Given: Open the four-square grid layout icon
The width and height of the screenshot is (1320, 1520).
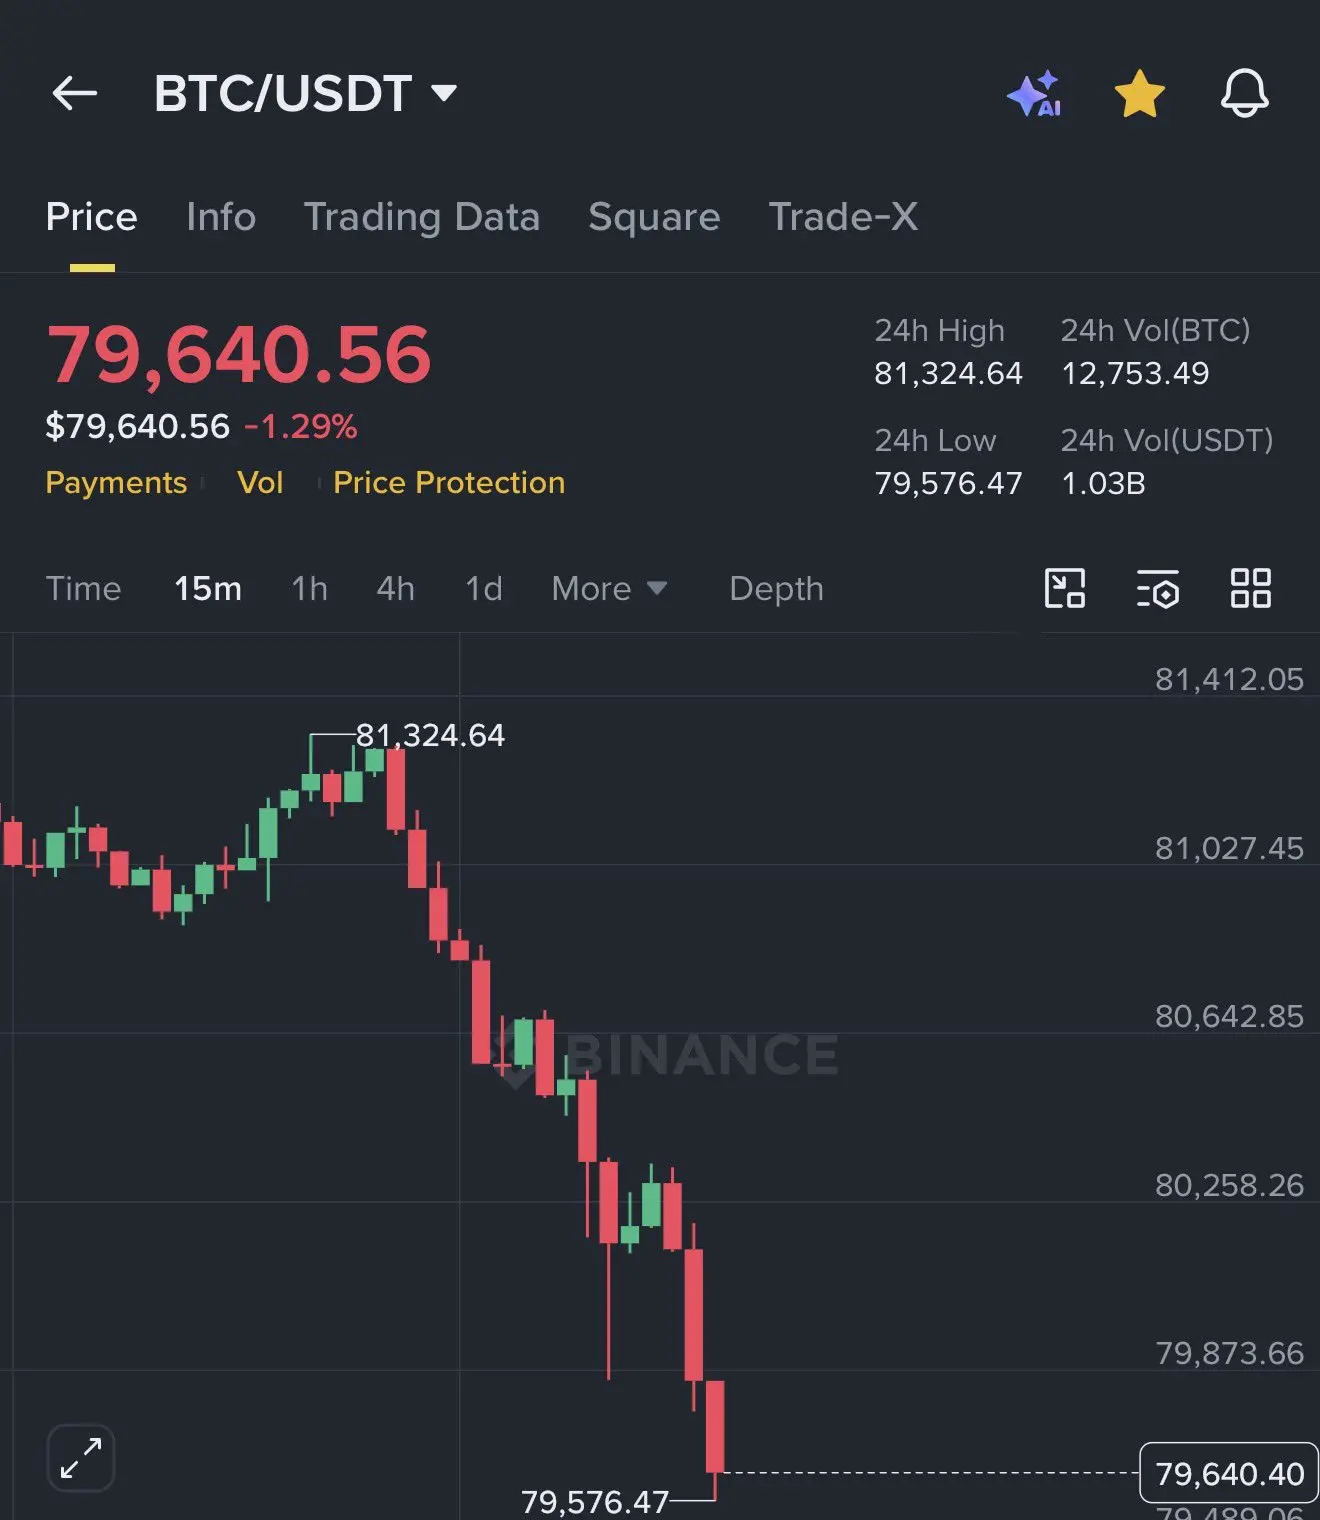Looking at the screenshot, I should pyautogui.click(x=1250, y=588).
